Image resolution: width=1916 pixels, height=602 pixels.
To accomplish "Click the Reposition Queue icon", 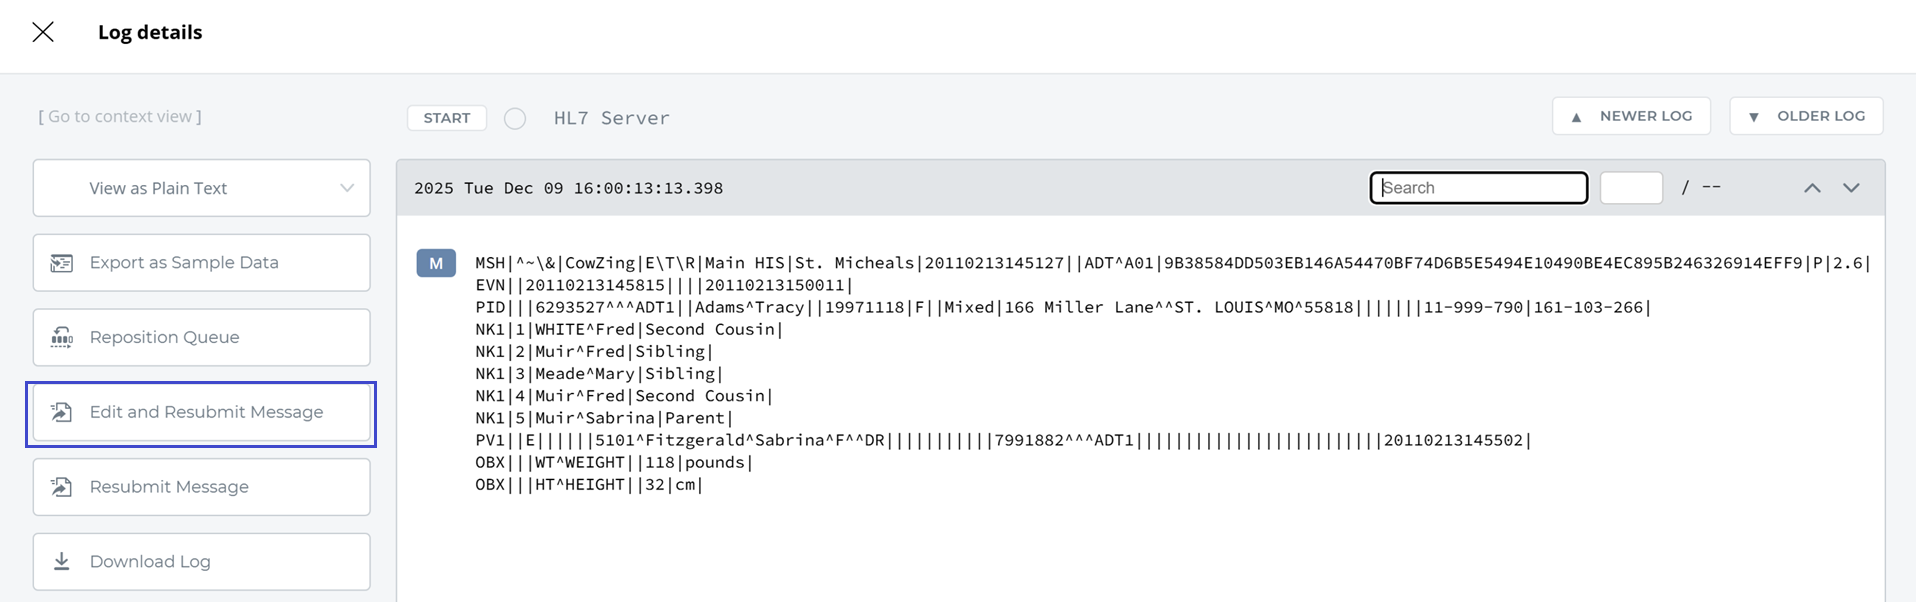I will click(62, 338).
